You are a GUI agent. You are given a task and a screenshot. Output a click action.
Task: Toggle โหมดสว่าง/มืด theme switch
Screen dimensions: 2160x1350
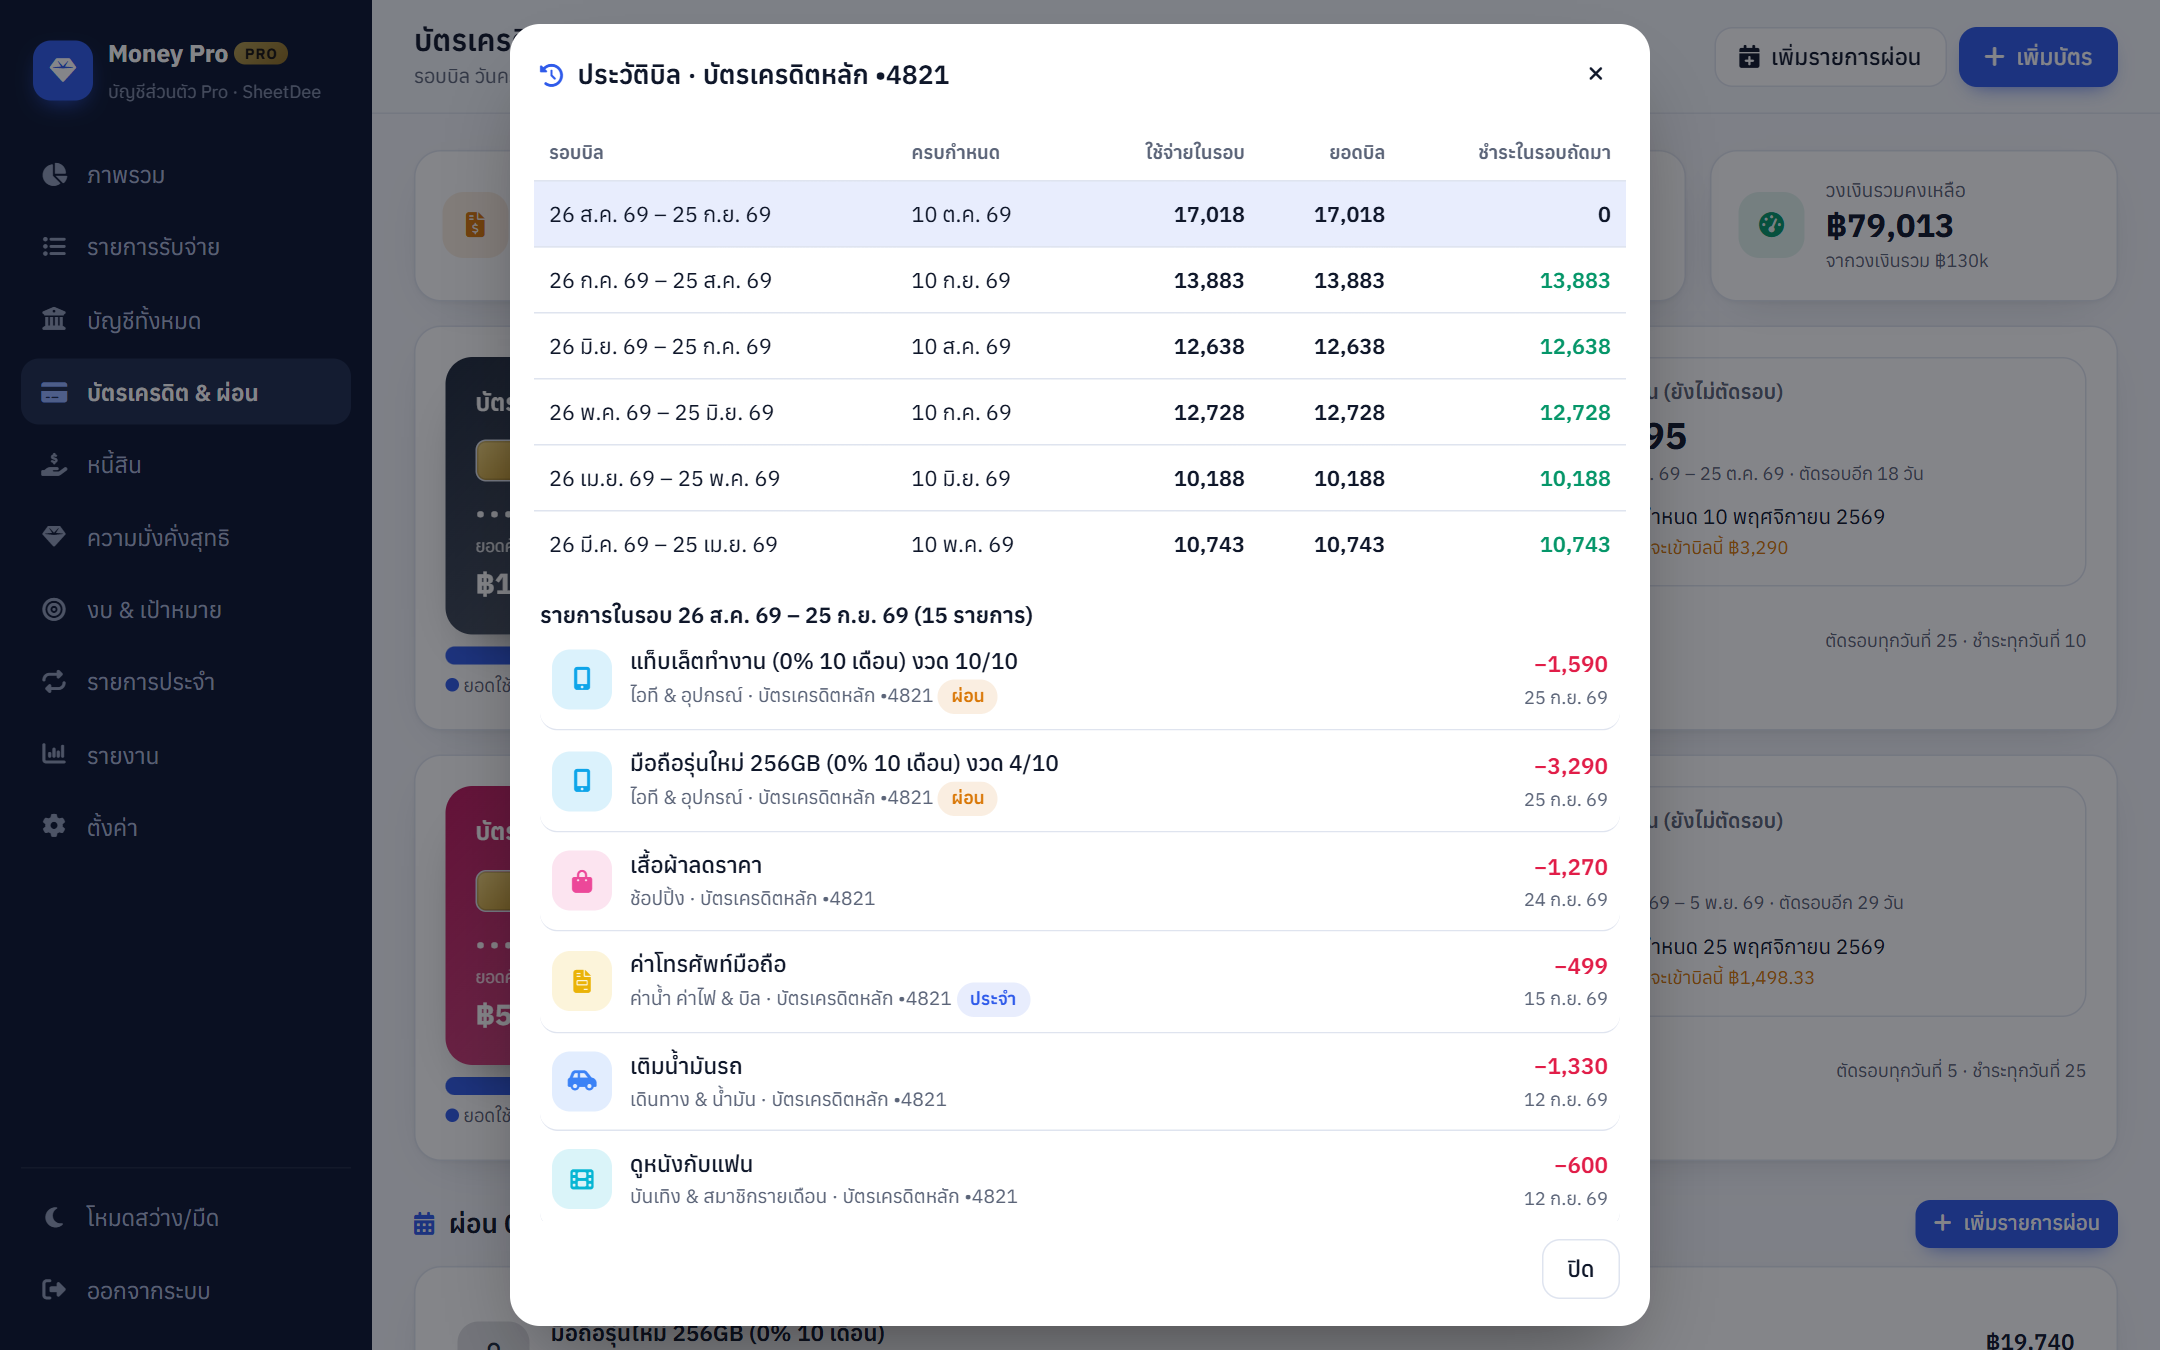click(x=186, y=1217)
